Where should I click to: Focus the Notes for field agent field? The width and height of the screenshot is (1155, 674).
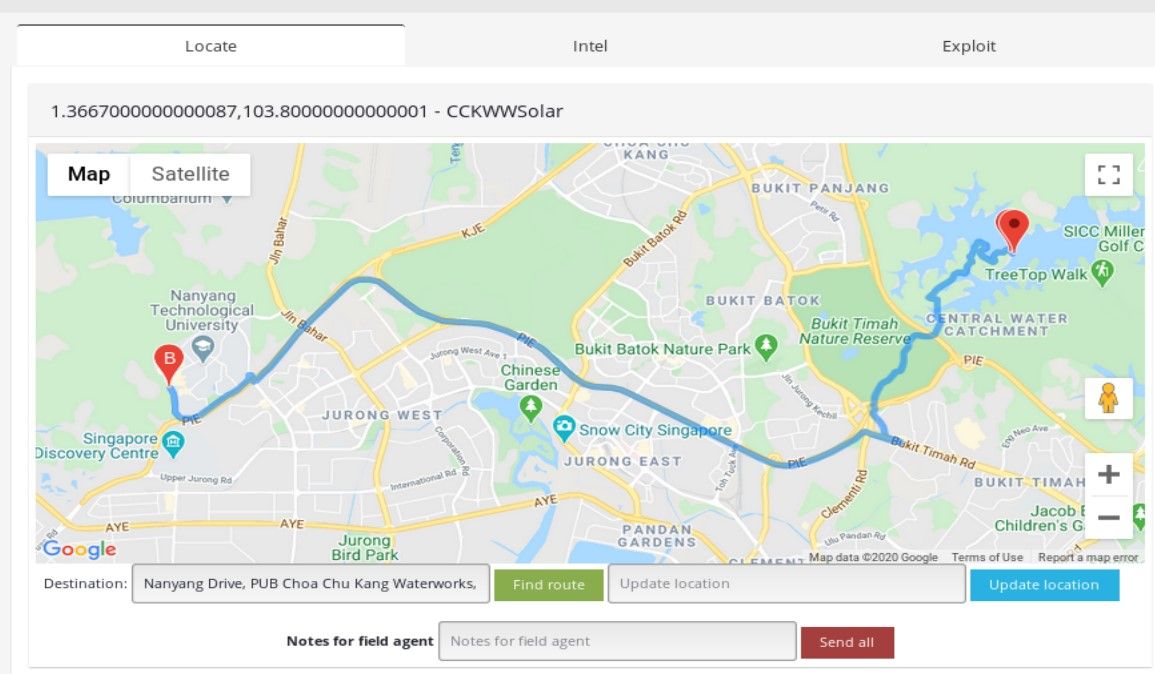tap(617, 641)
